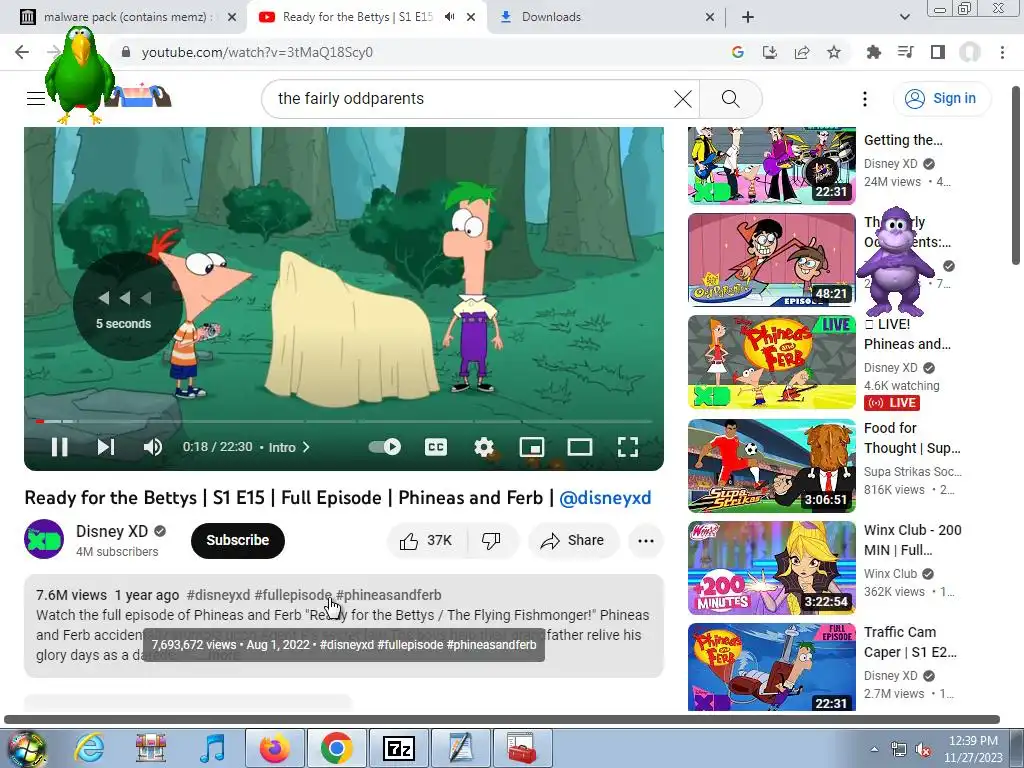Screen dimensions: 1024x768
Task: Click the address bar URL
Action: click(x=257, y=52)
